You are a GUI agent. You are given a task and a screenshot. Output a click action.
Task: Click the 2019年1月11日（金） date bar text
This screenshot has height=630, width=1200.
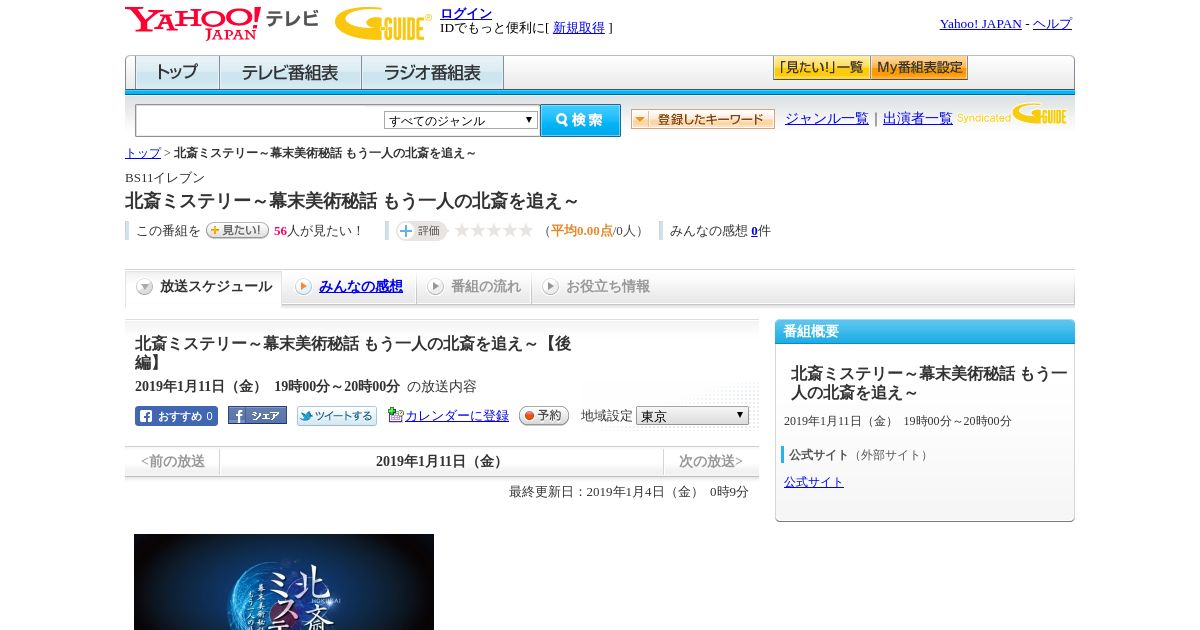[441, 462]
